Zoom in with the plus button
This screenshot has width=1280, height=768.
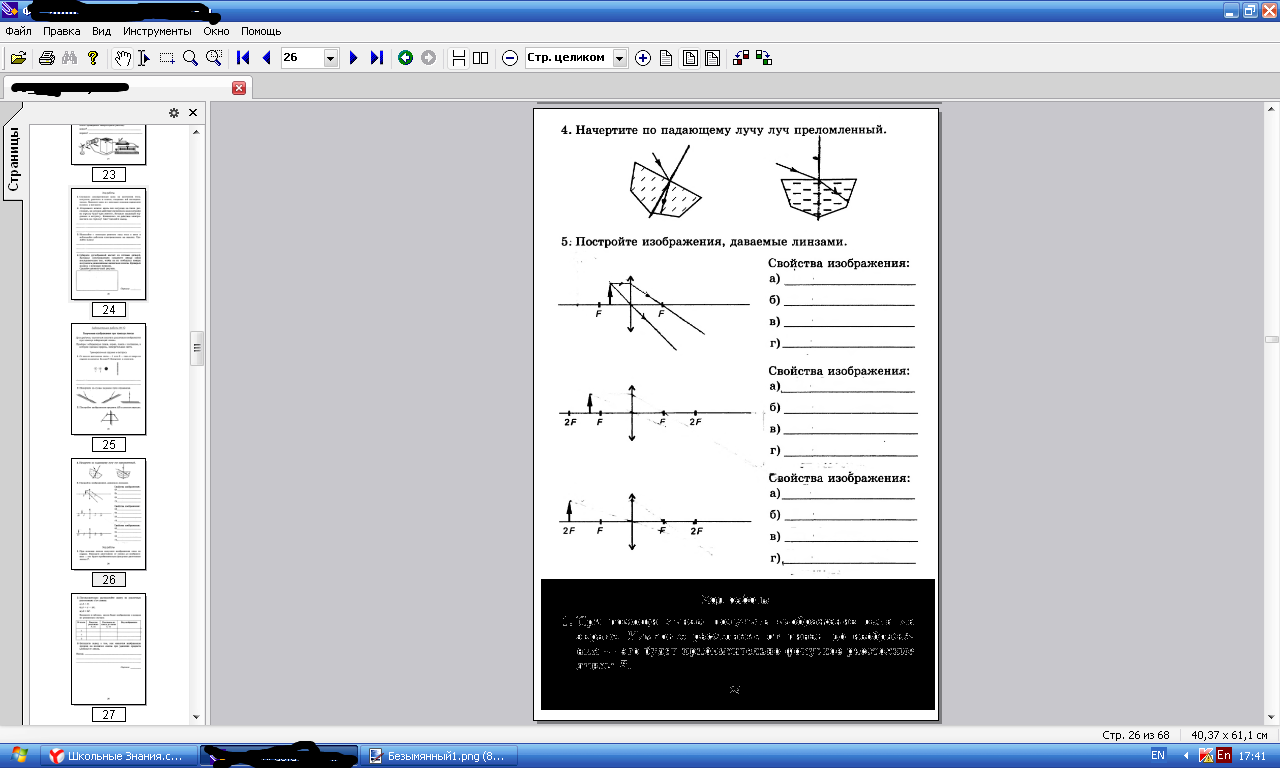pyautogui.click(x=643, y=58)
